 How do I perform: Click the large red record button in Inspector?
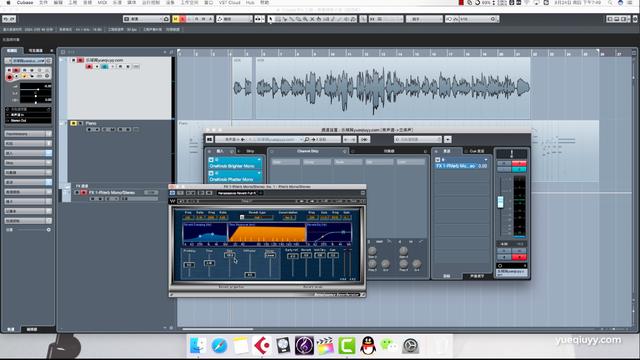point(10,77)
